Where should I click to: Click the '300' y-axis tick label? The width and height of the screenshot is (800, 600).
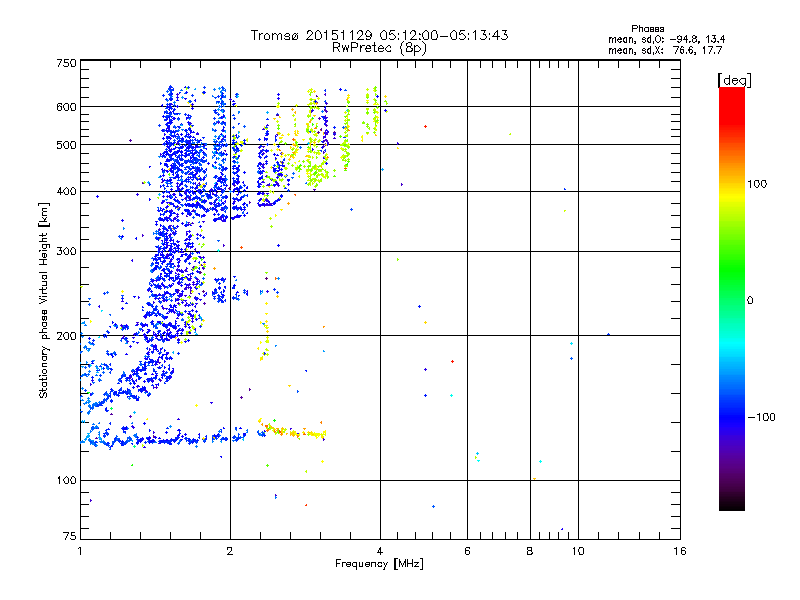click(x=66, y=251)
